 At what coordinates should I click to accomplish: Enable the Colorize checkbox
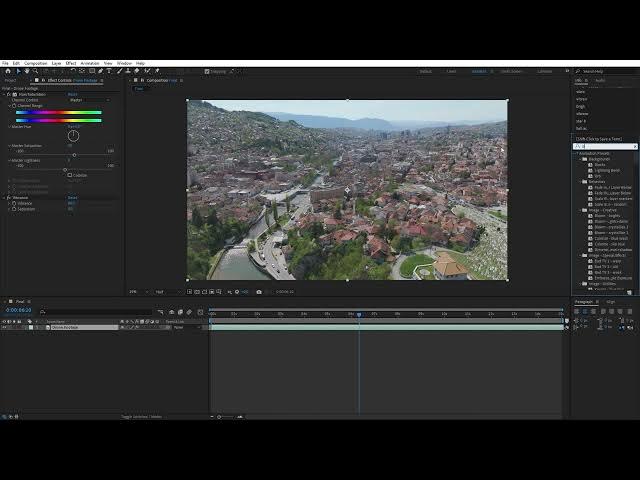coord(70,175)
